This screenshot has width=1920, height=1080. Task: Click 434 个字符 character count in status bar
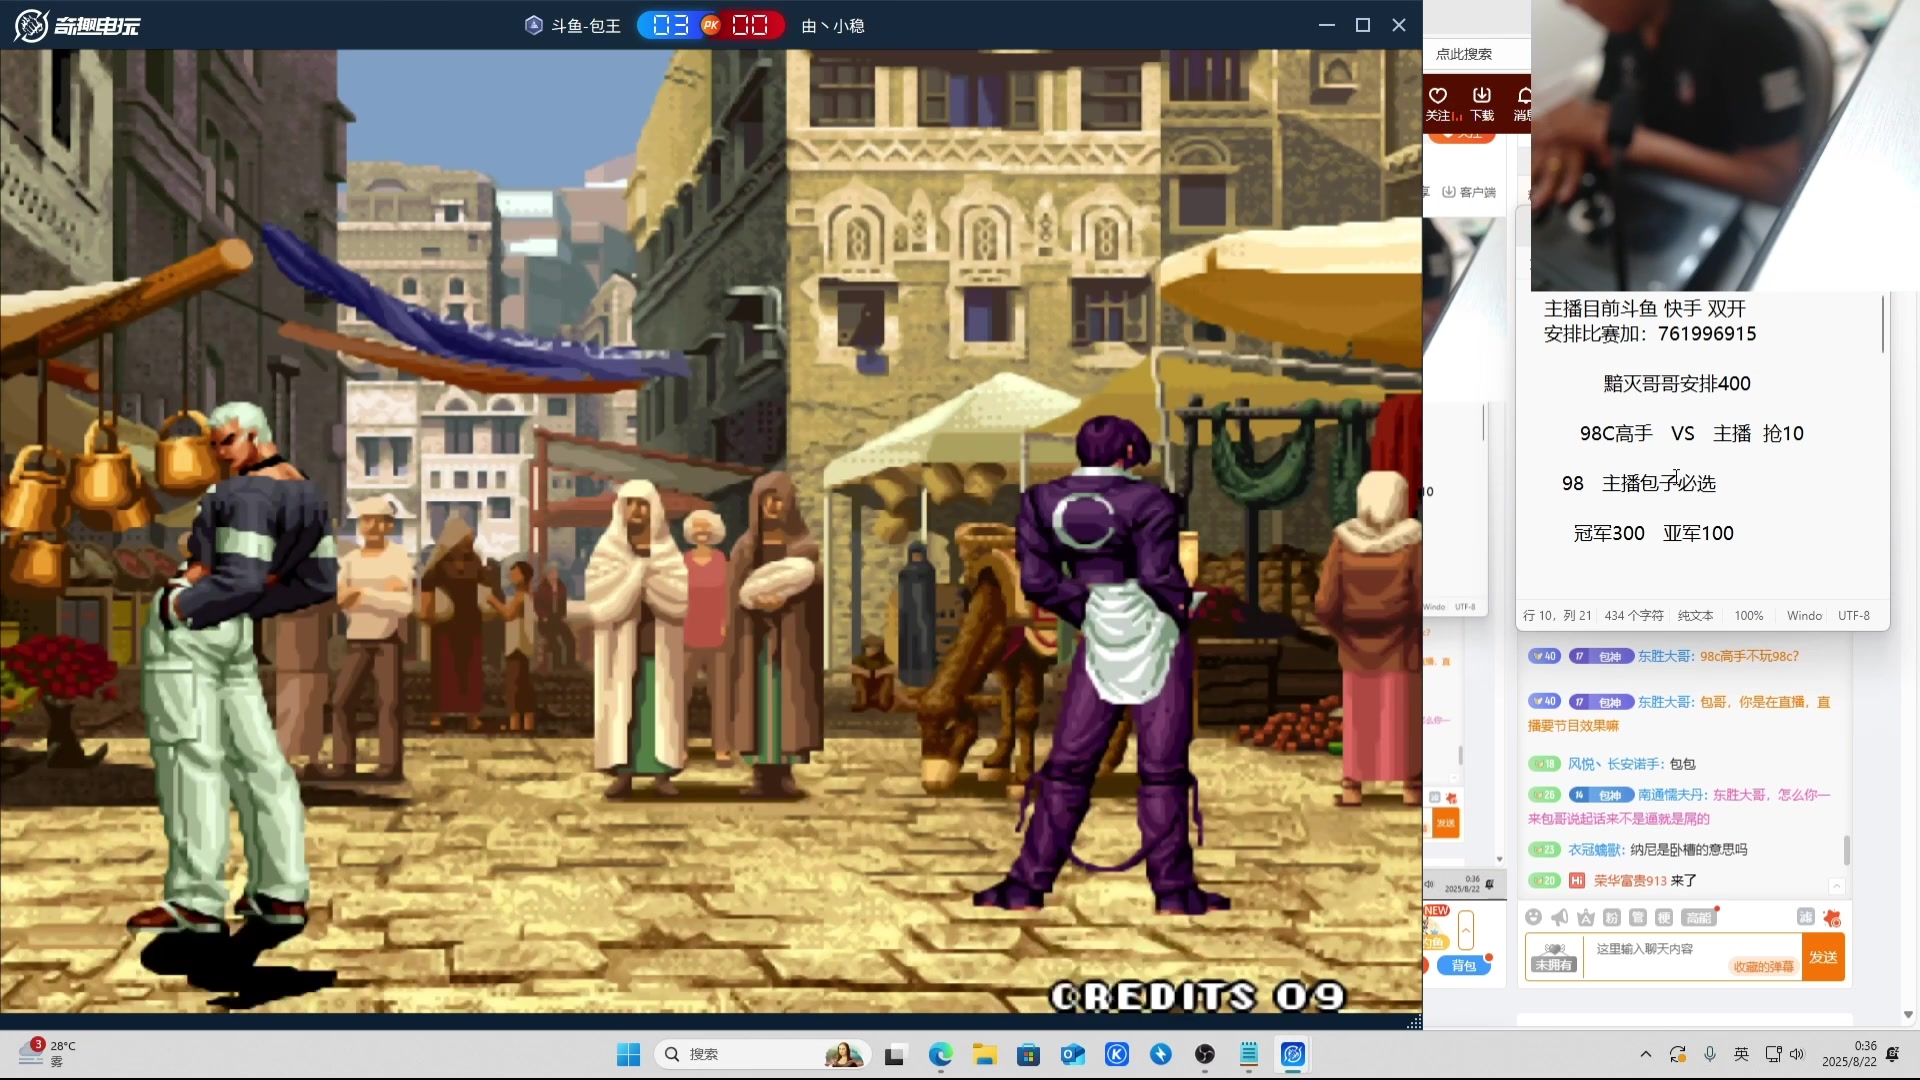(x=1634, y=616)
